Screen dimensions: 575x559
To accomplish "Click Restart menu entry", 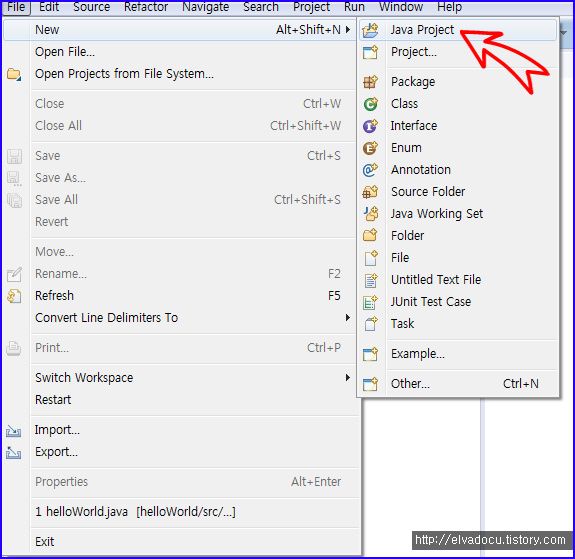I will (x=180, y=399).
